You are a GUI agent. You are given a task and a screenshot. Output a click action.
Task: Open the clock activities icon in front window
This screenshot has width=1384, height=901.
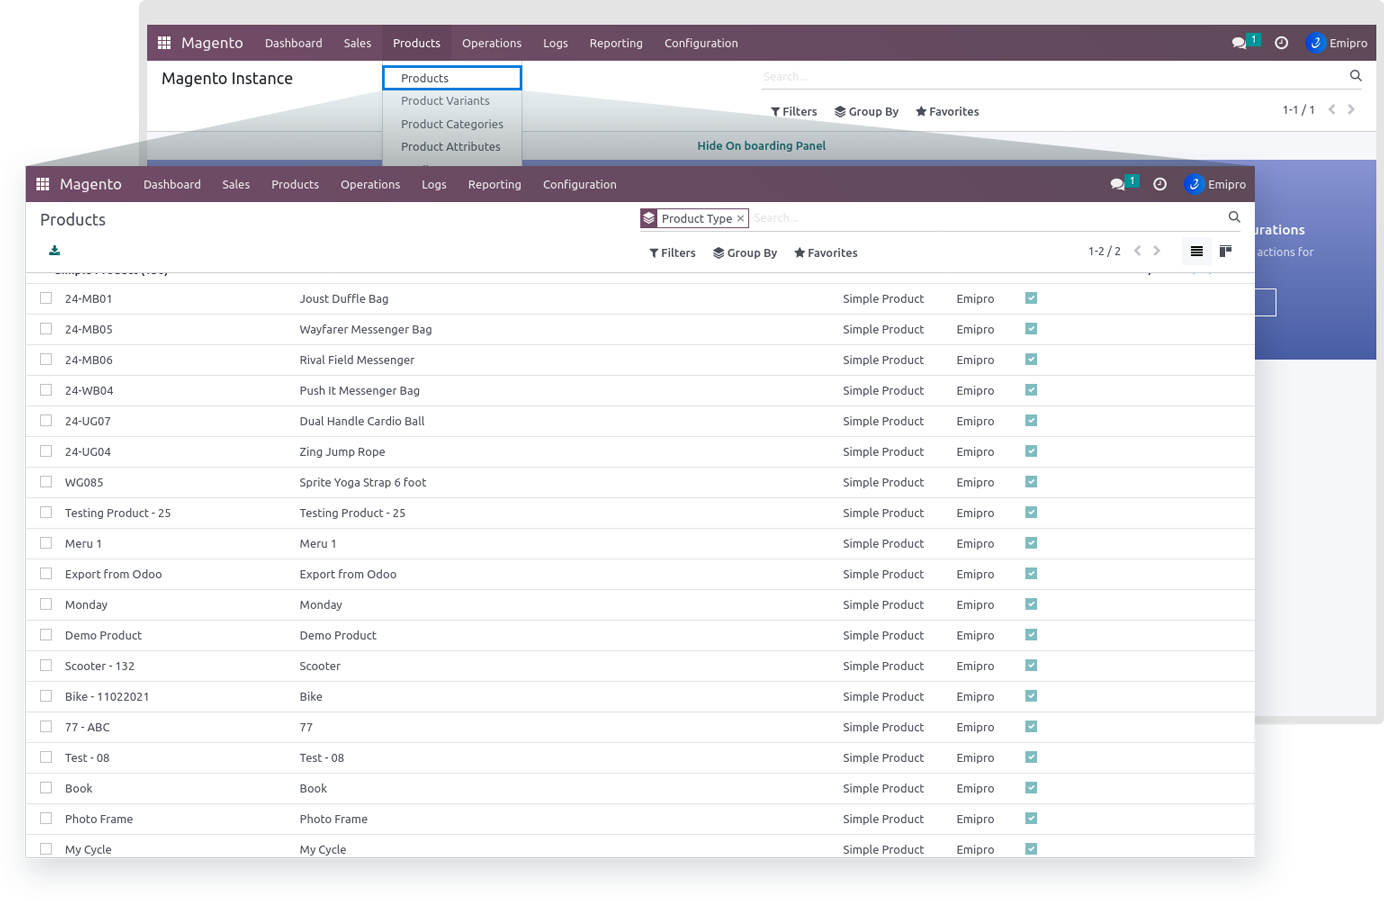coord(1160,184)
